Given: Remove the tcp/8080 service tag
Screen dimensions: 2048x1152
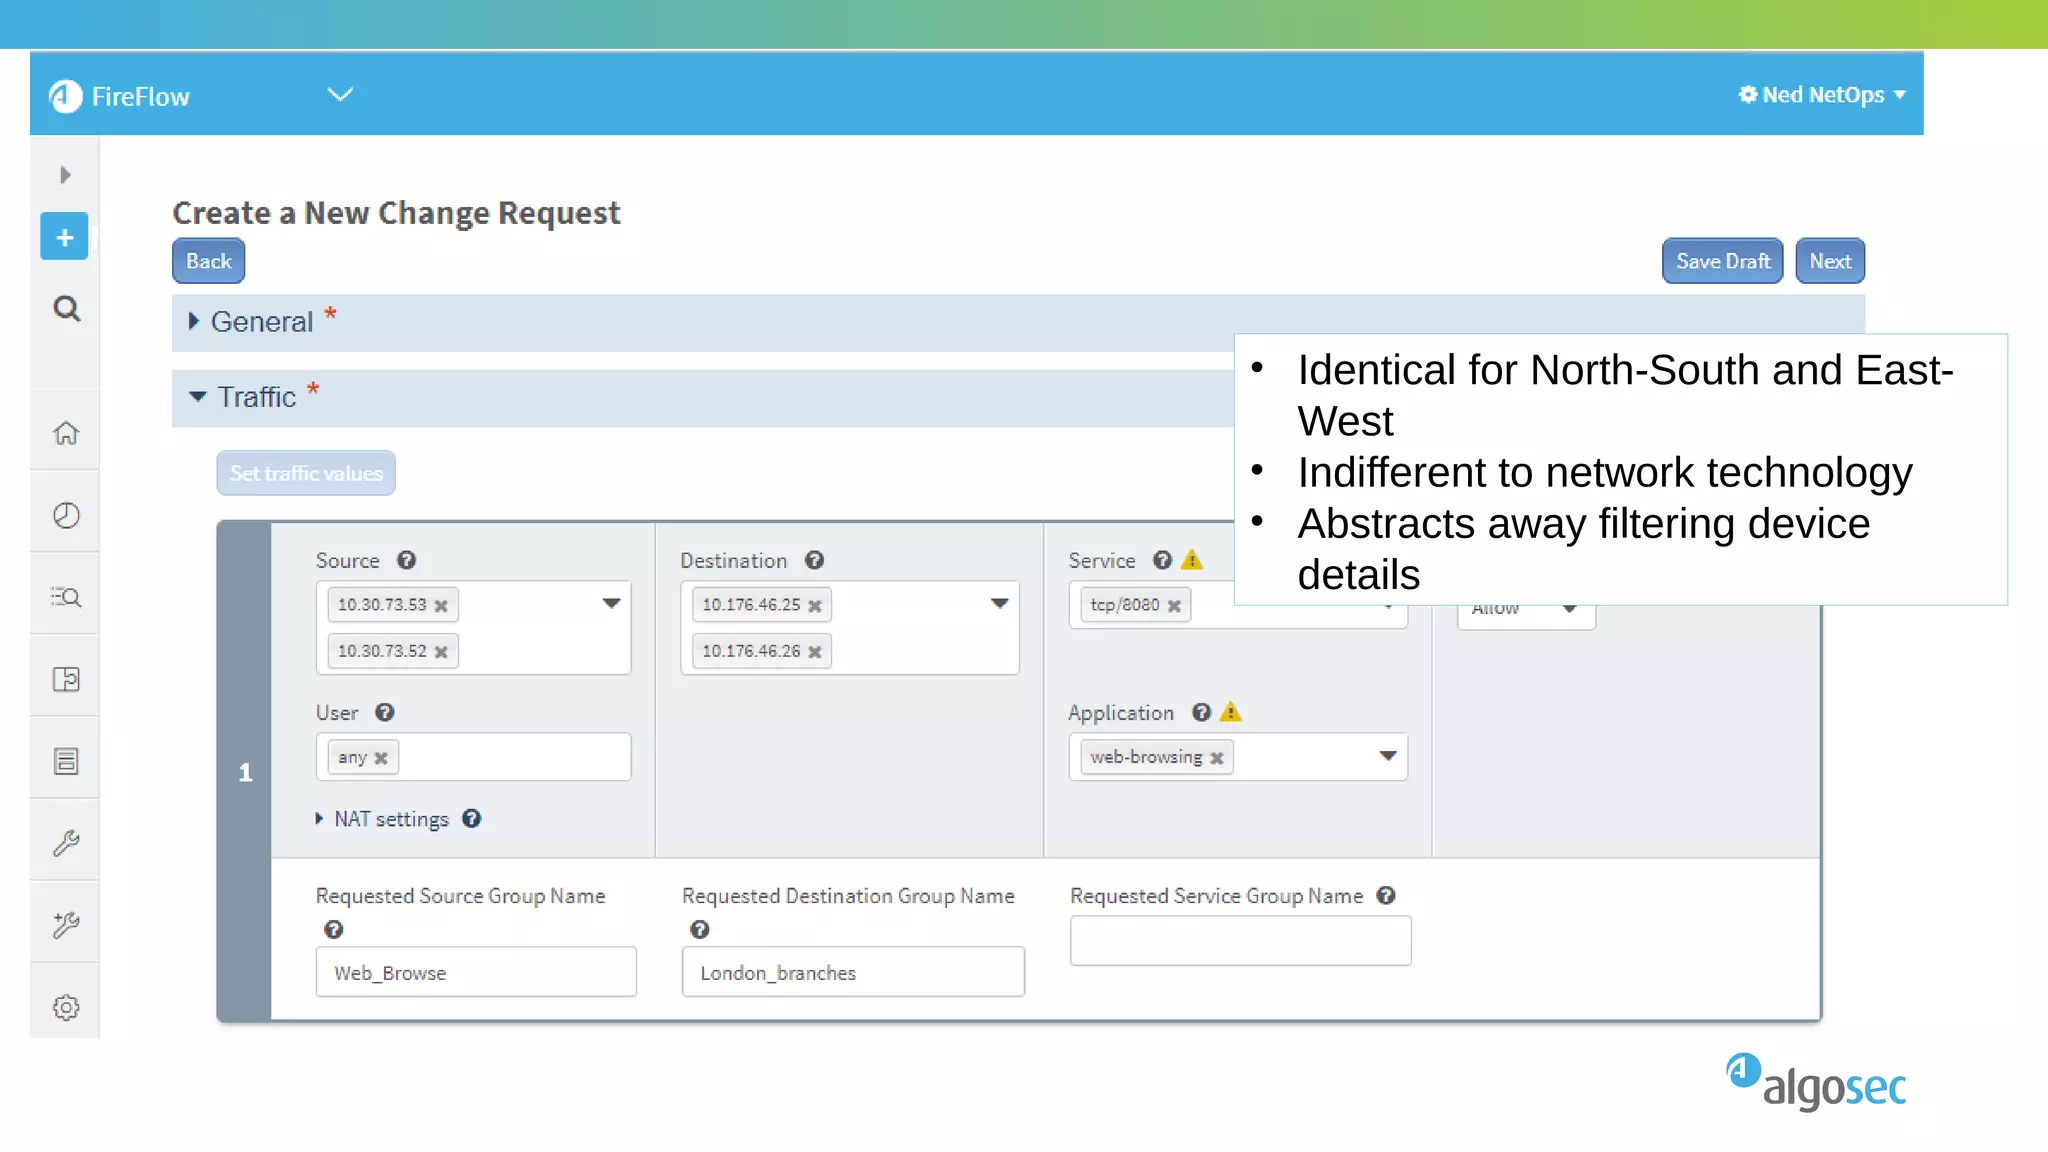Looking at the screenshot, I should click(1175, 606).
